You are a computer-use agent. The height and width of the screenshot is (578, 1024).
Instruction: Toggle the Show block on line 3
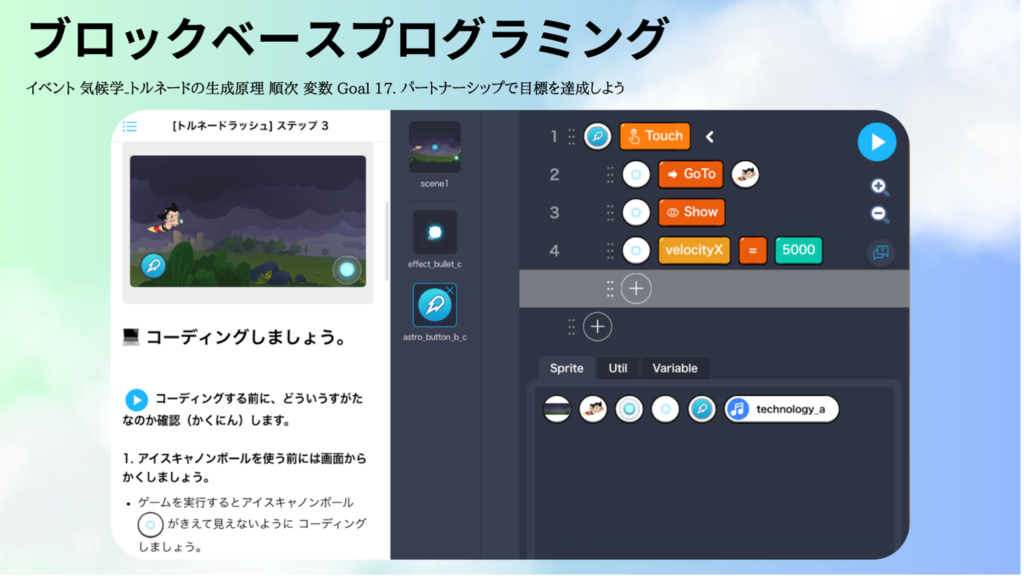692,211
